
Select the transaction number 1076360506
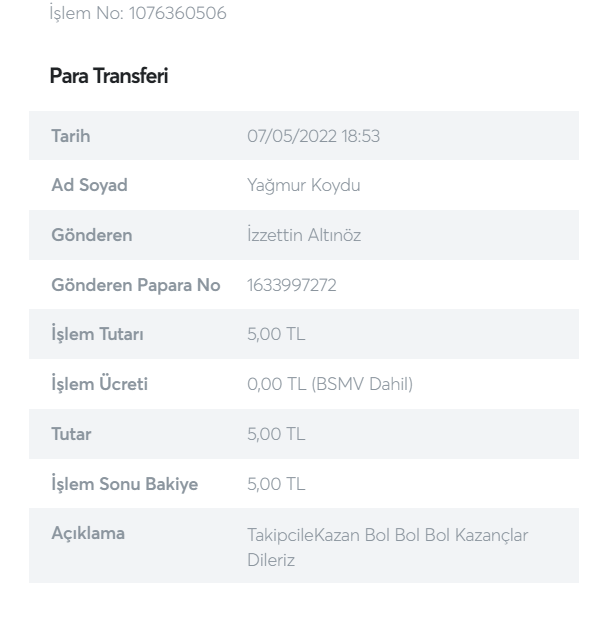click(x=178, y=13)
